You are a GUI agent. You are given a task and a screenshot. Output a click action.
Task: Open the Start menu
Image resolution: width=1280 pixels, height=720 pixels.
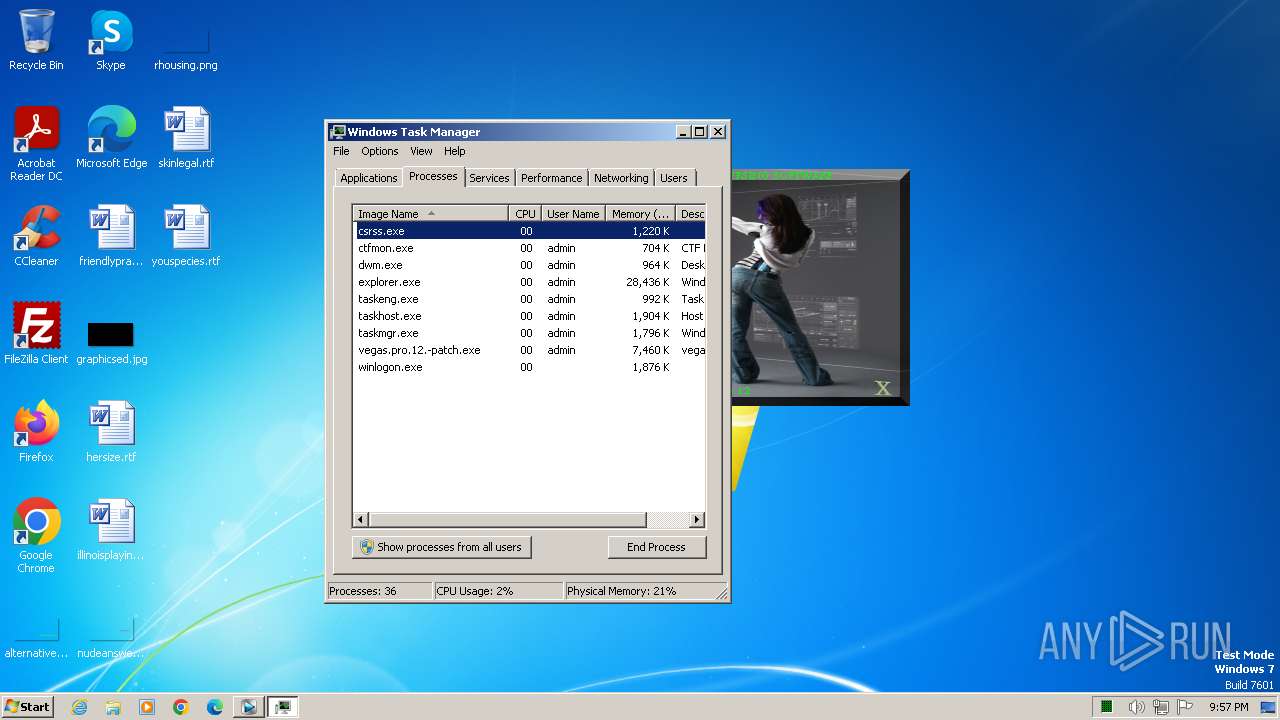click(x=27, y=707)
